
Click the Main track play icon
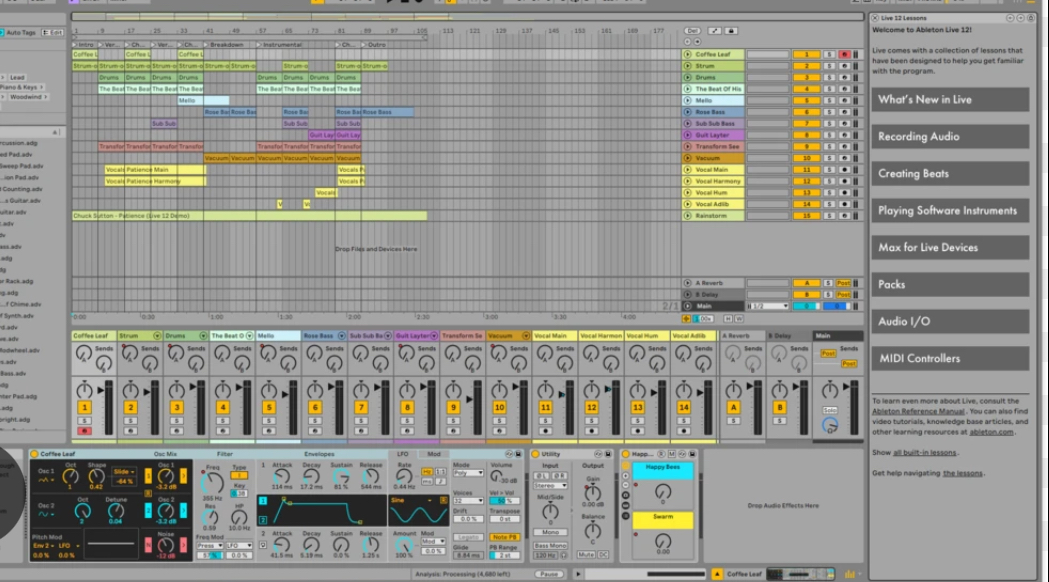click(687, 306)
